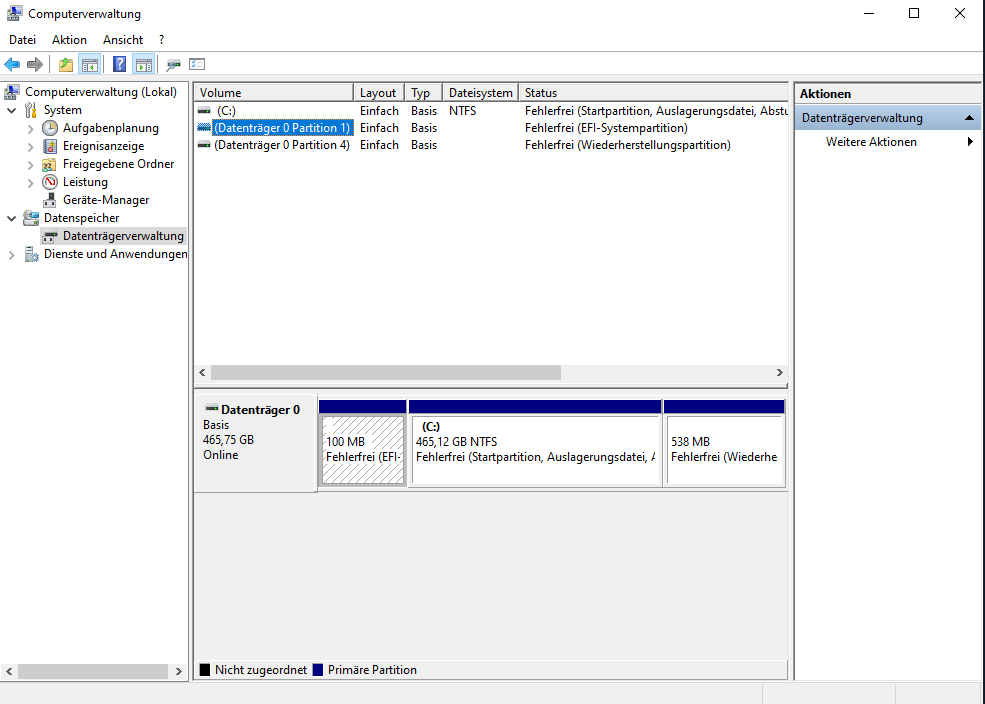Expand the Freigegebene Ordner node
Viewport: 985px width, 704px height.
pos(30,165)
